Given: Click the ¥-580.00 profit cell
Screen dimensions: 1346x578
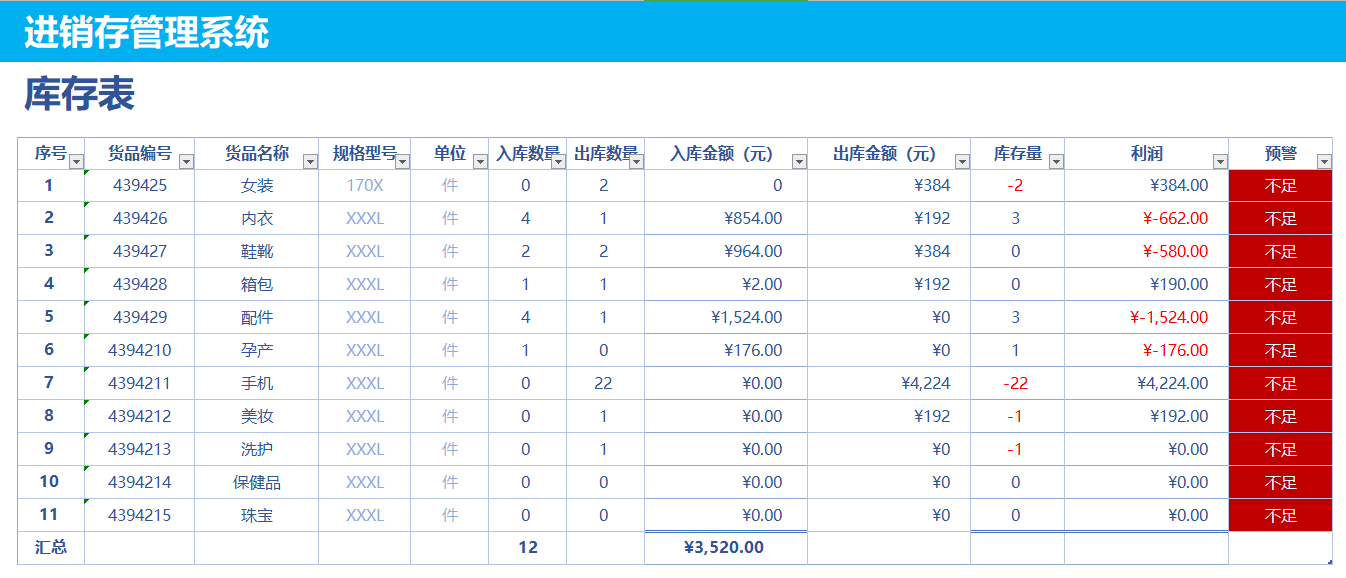Looking at the screenshot, I should (x=1147, y=252).
